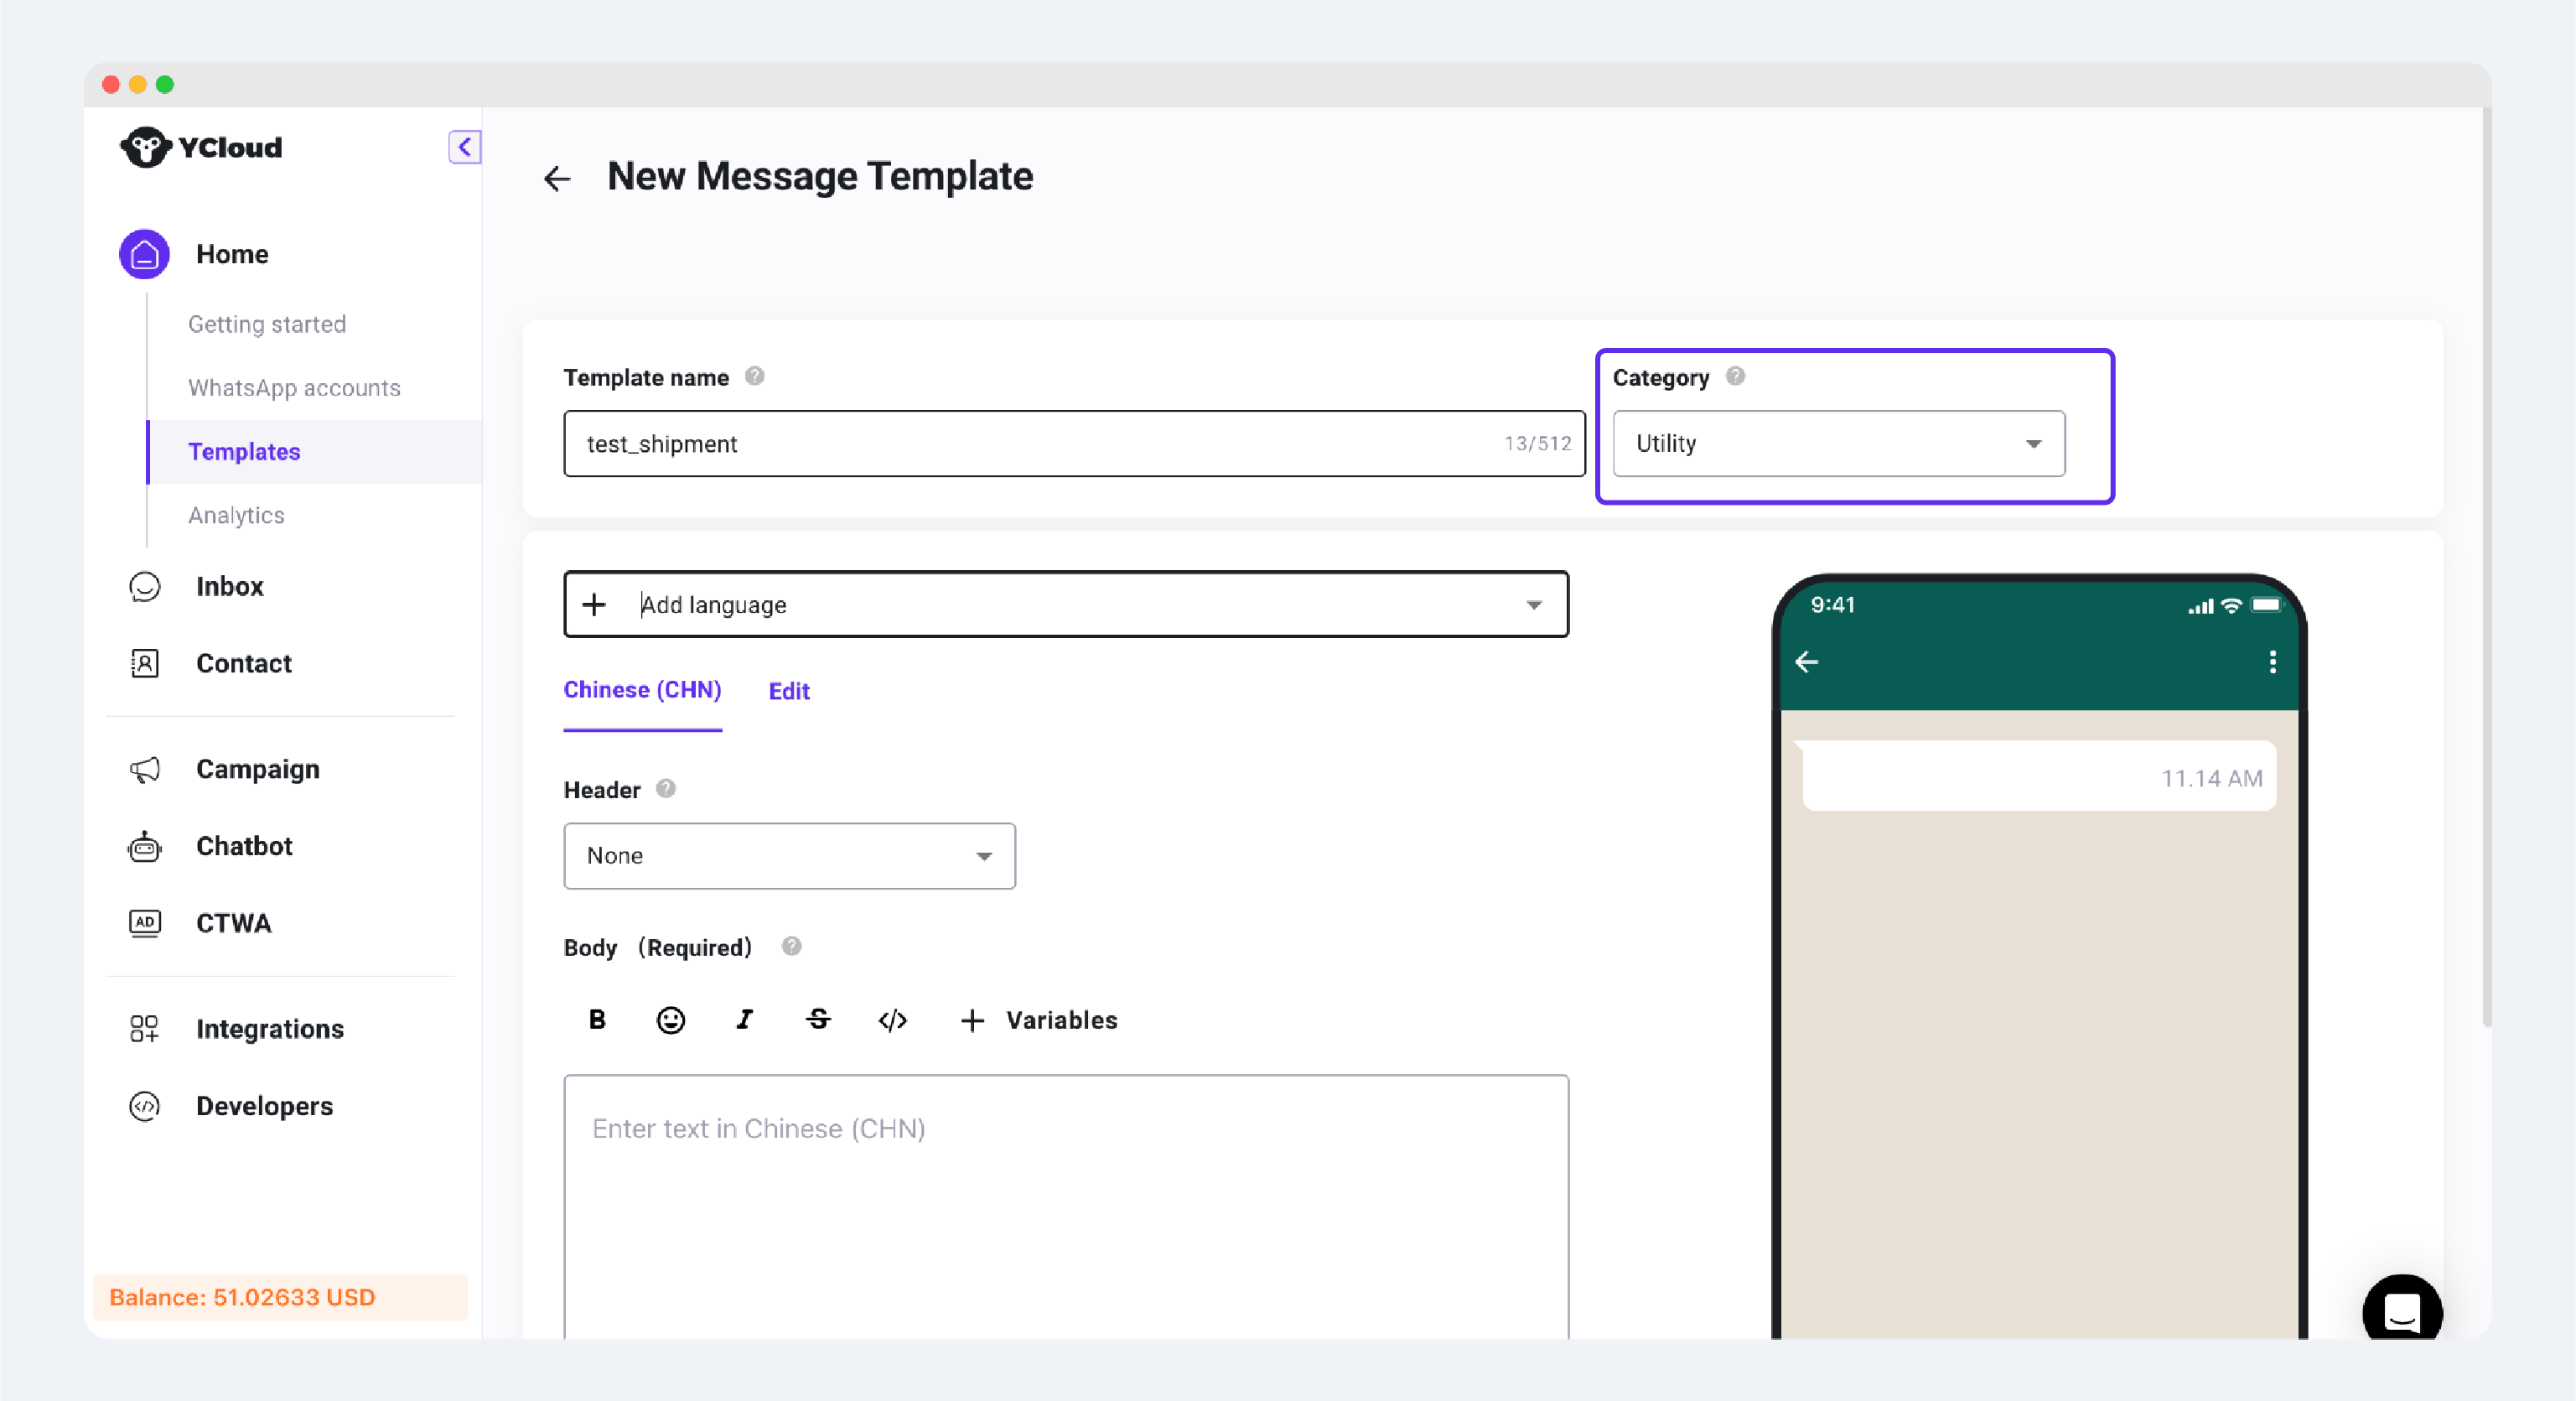
Task: Click help icon next to Template name
Action: (x=755, y=376)
